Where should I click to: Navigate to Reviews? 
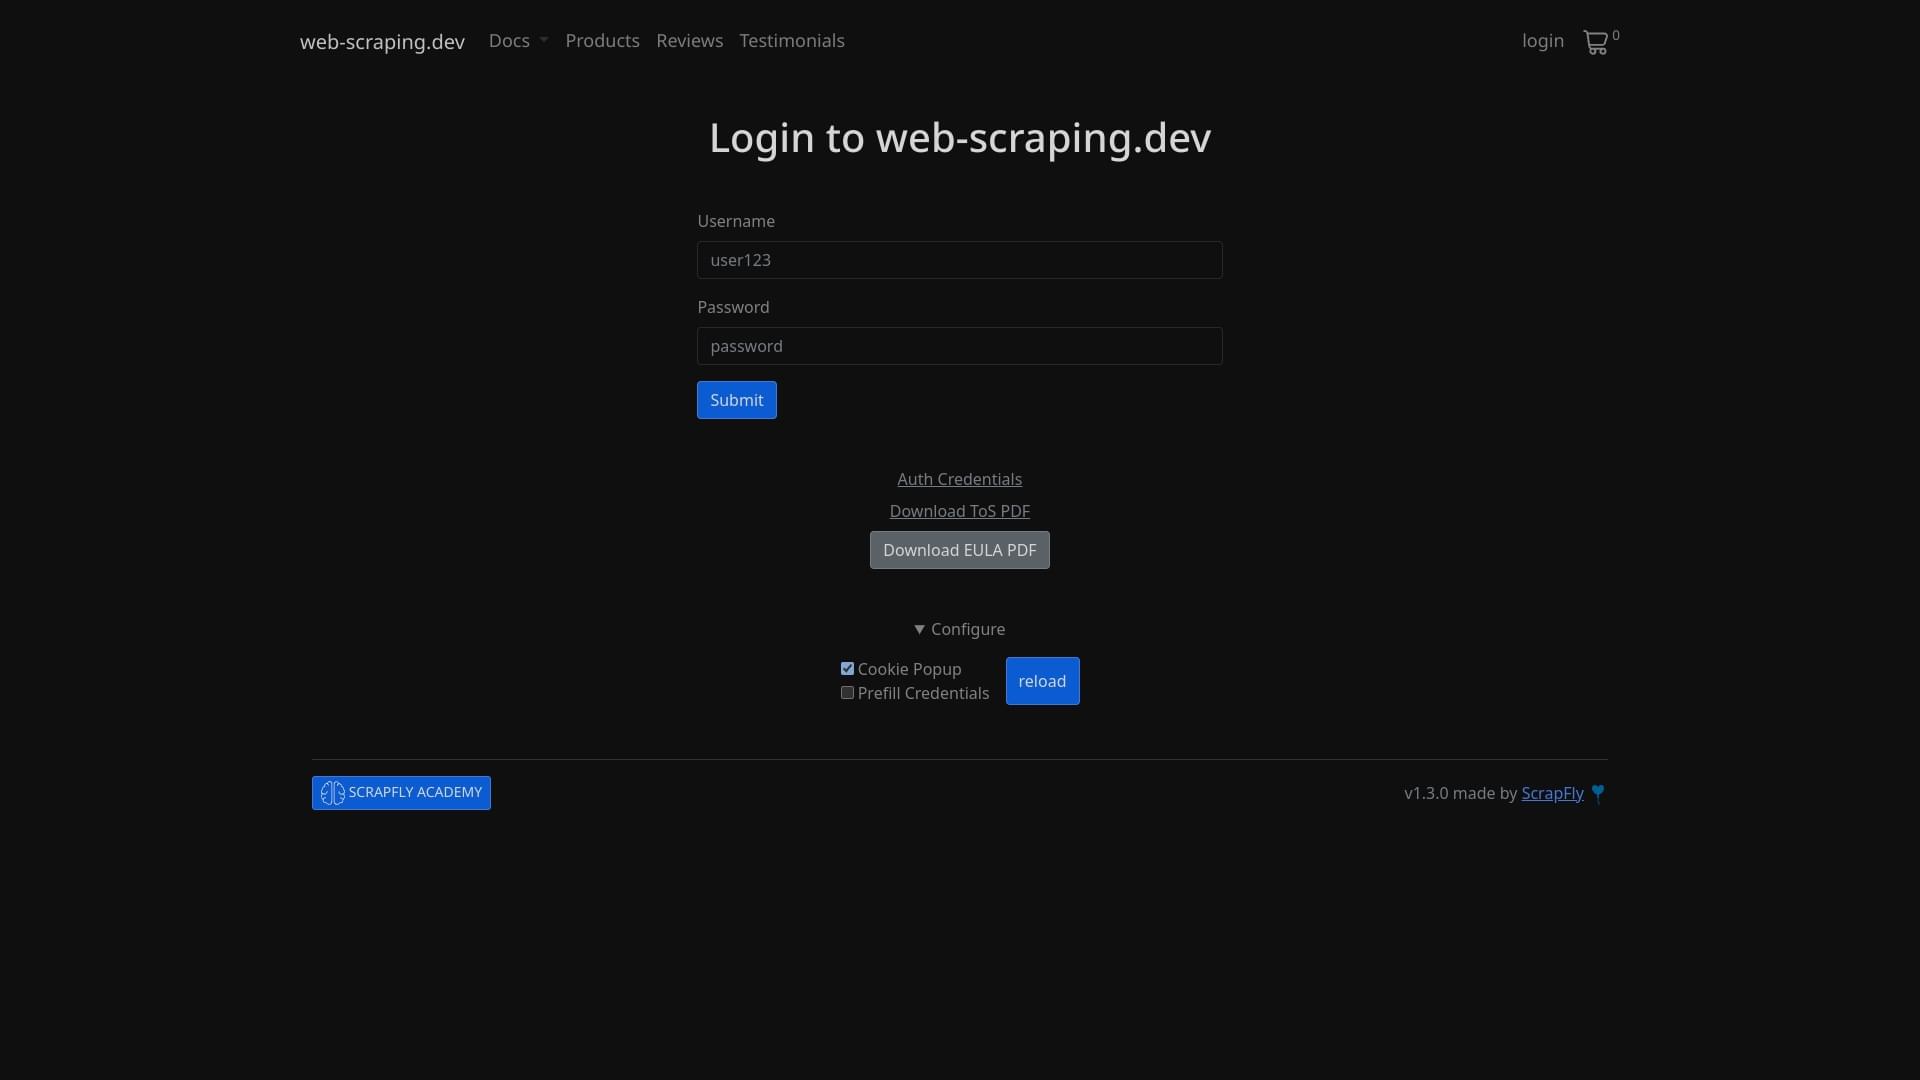[689, 41]
